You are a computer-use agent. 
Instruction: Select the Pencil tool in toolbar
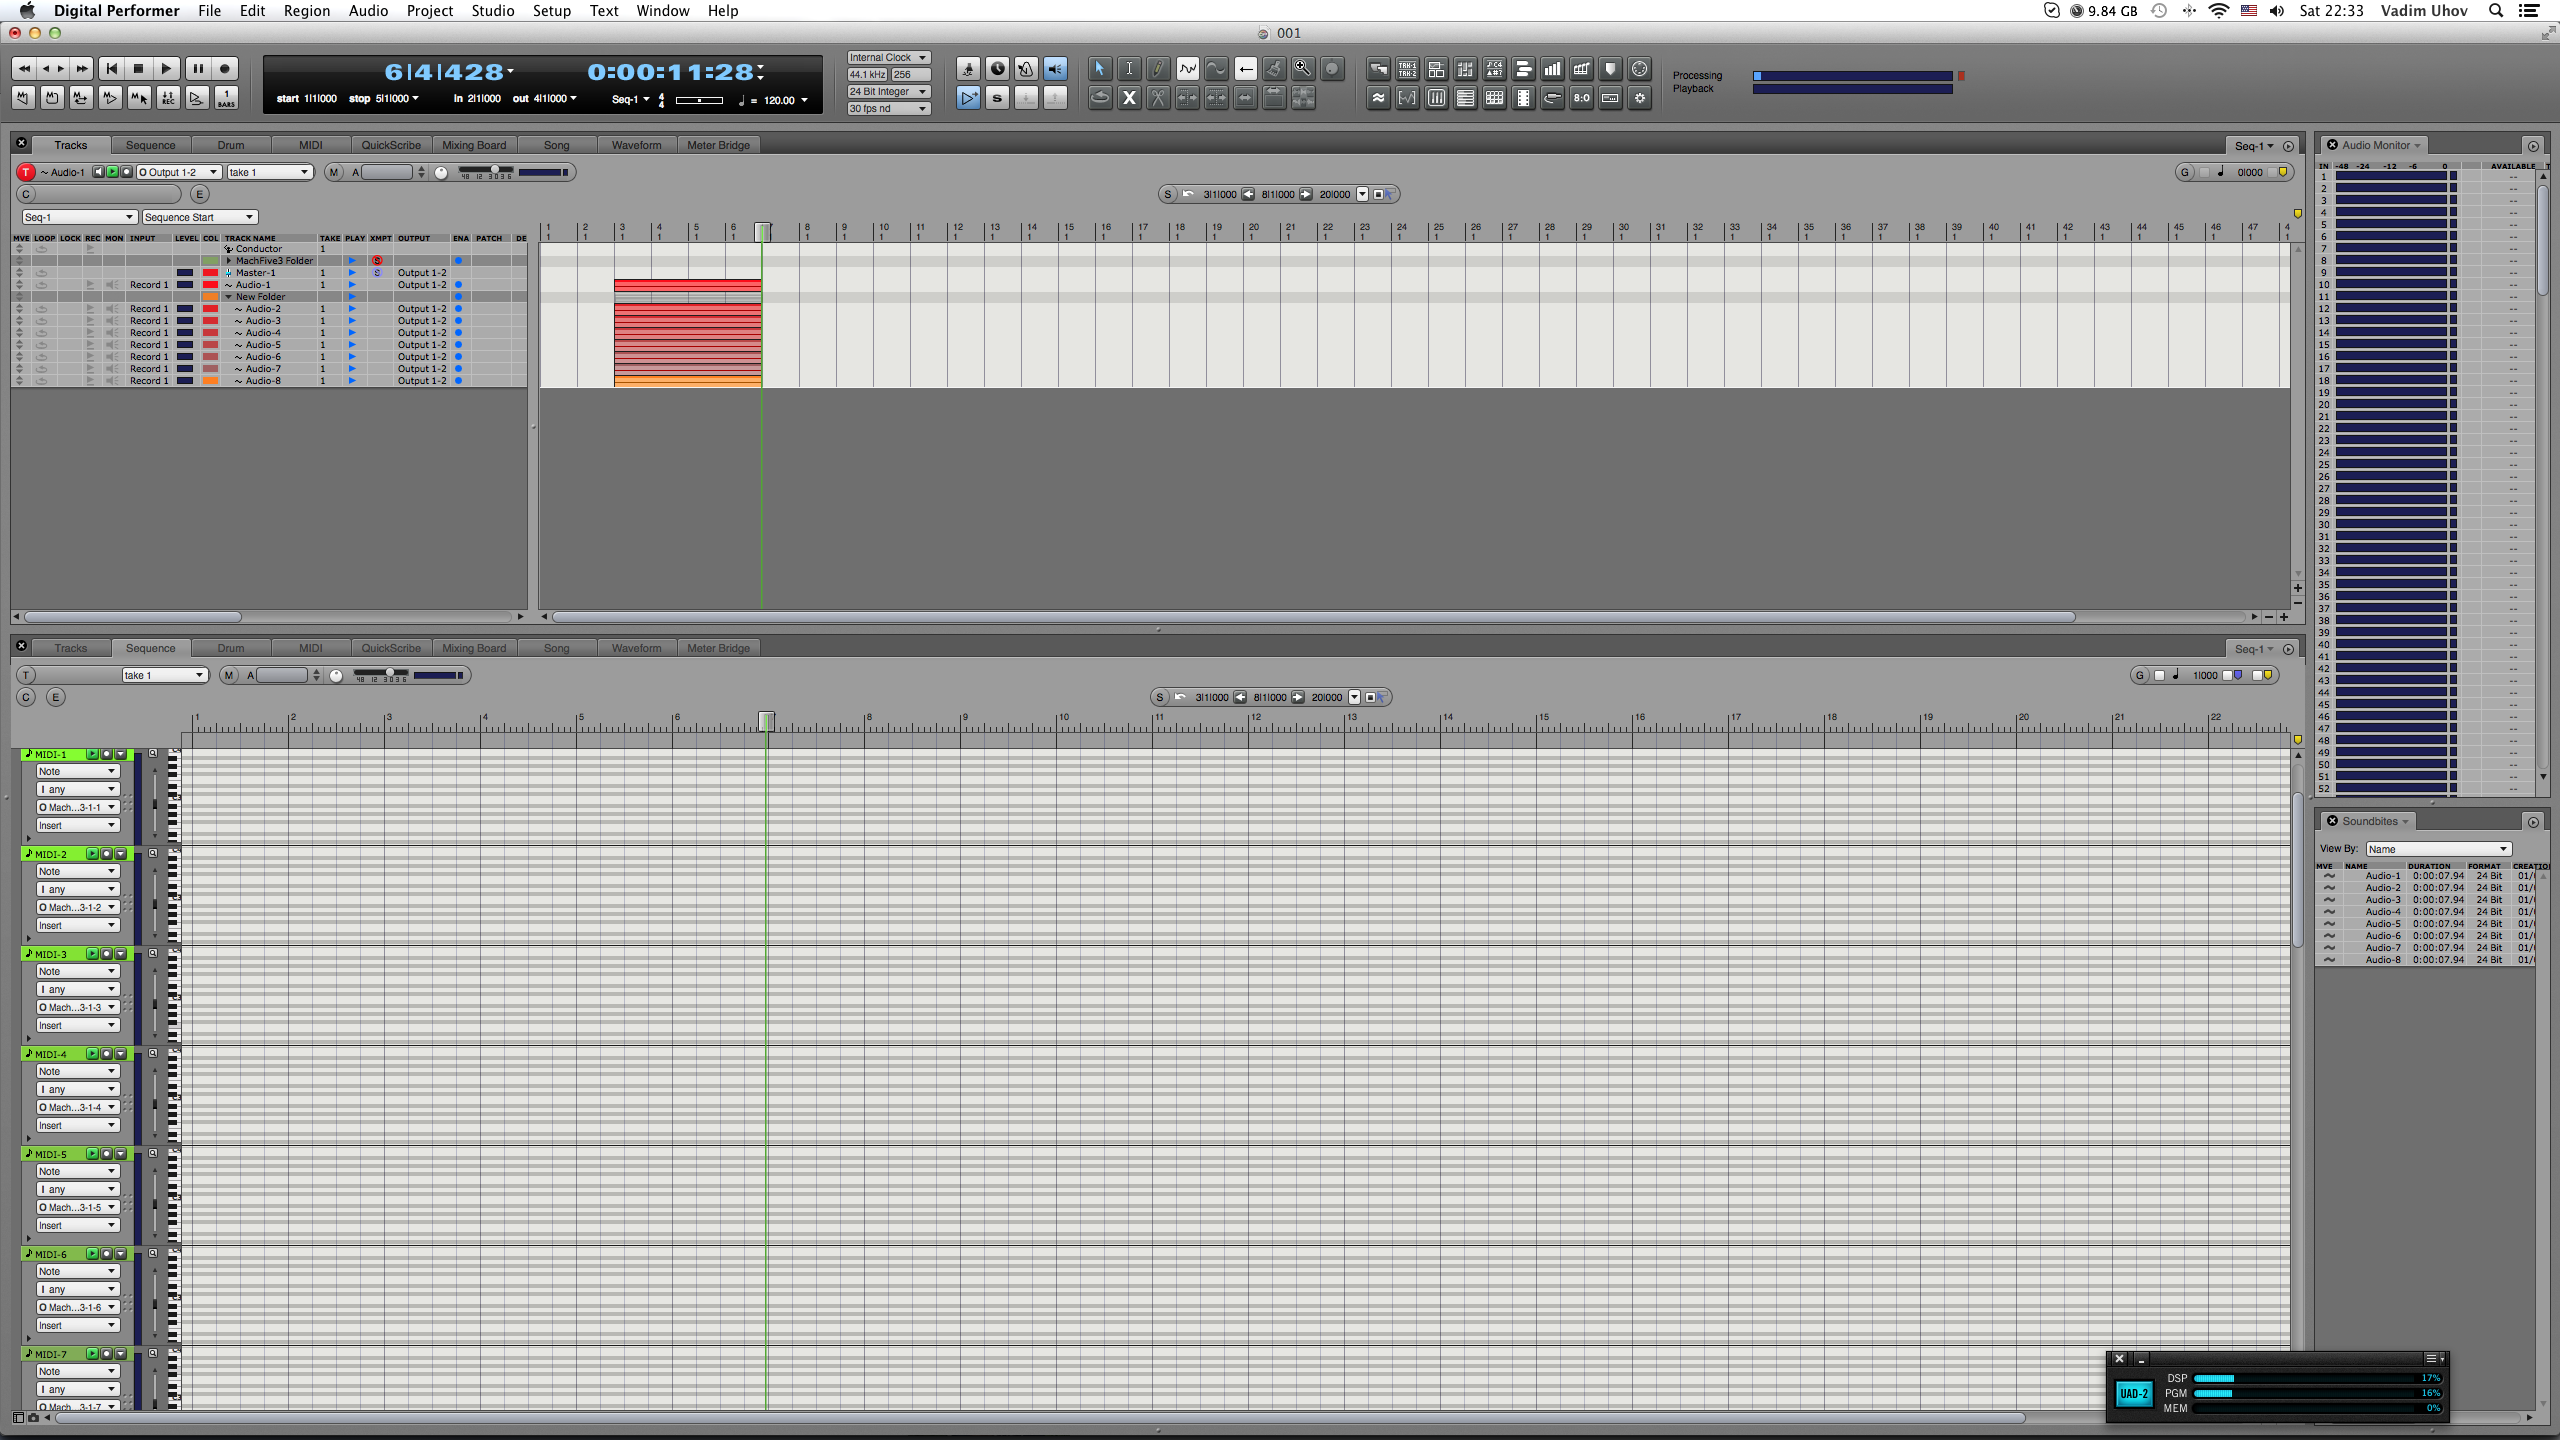pyautogui.click(x=1157, y=69)
